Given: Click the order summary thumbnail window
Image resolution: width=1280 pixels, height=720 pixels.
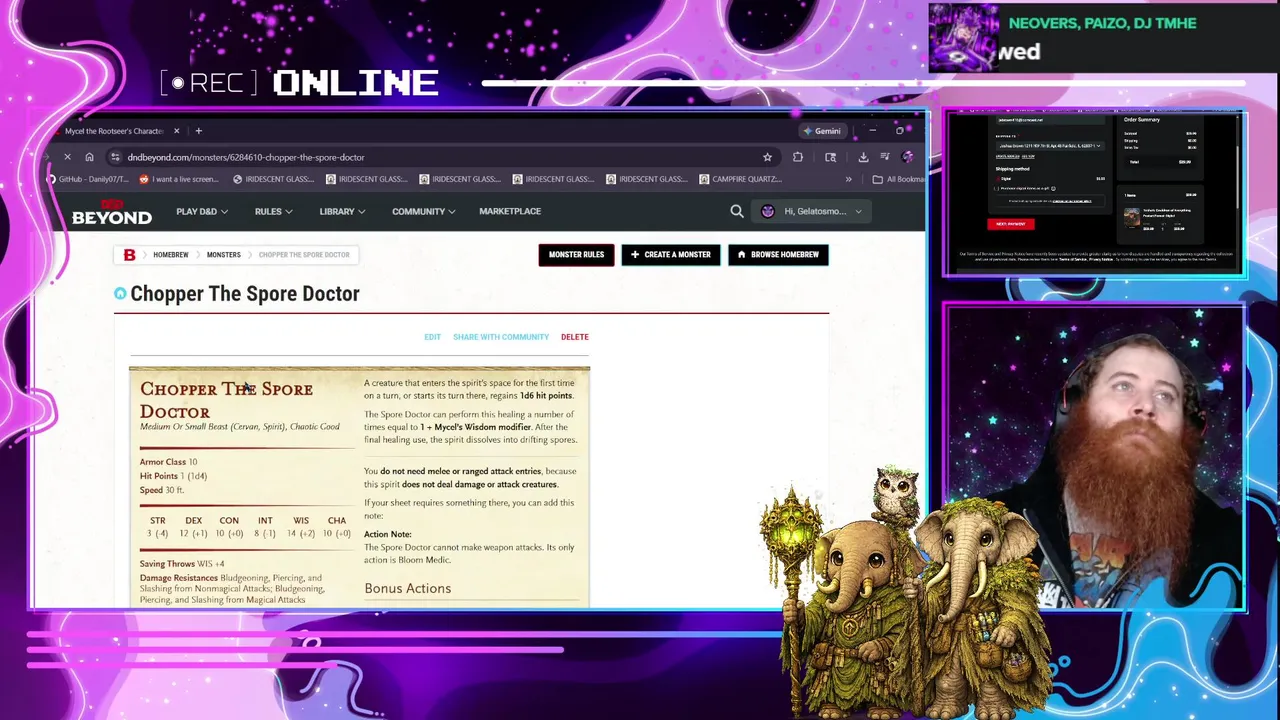Looking at the screenshot, I should point(1095,194).
